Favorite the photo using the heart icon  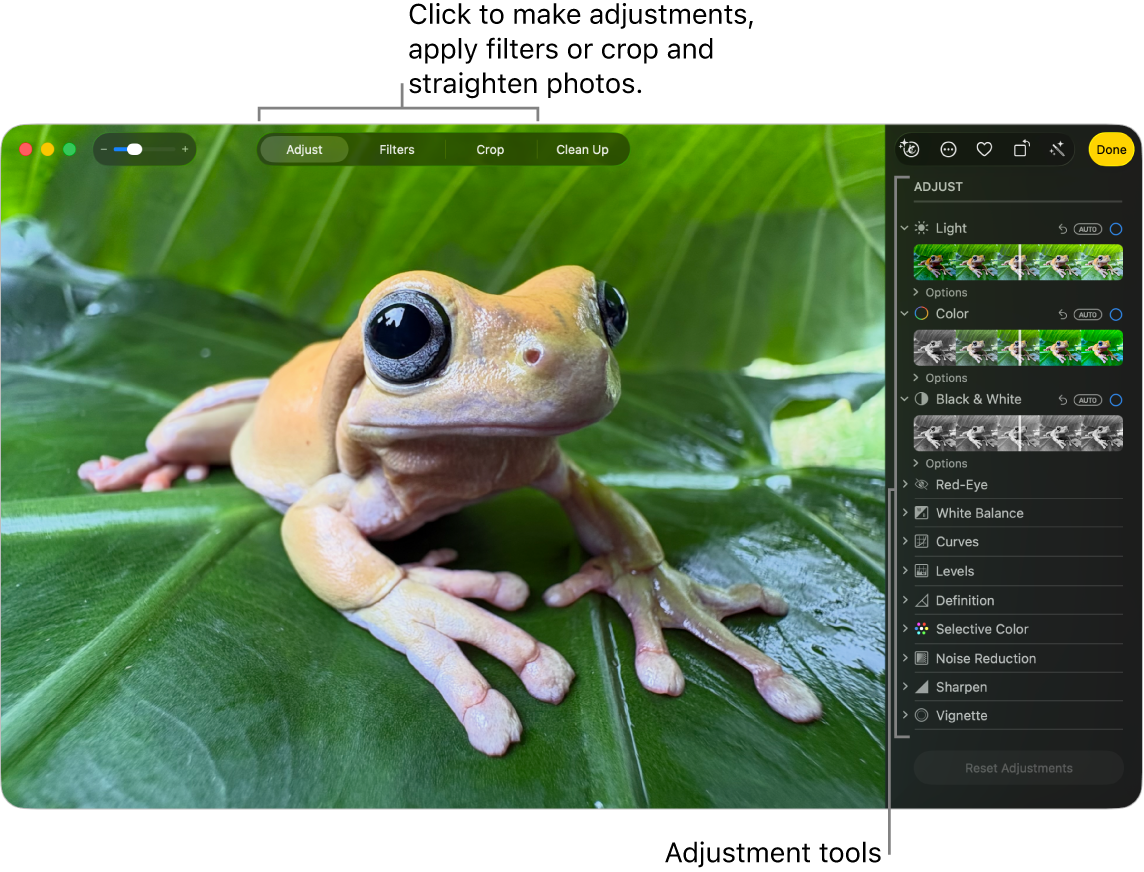click(984, 149)
